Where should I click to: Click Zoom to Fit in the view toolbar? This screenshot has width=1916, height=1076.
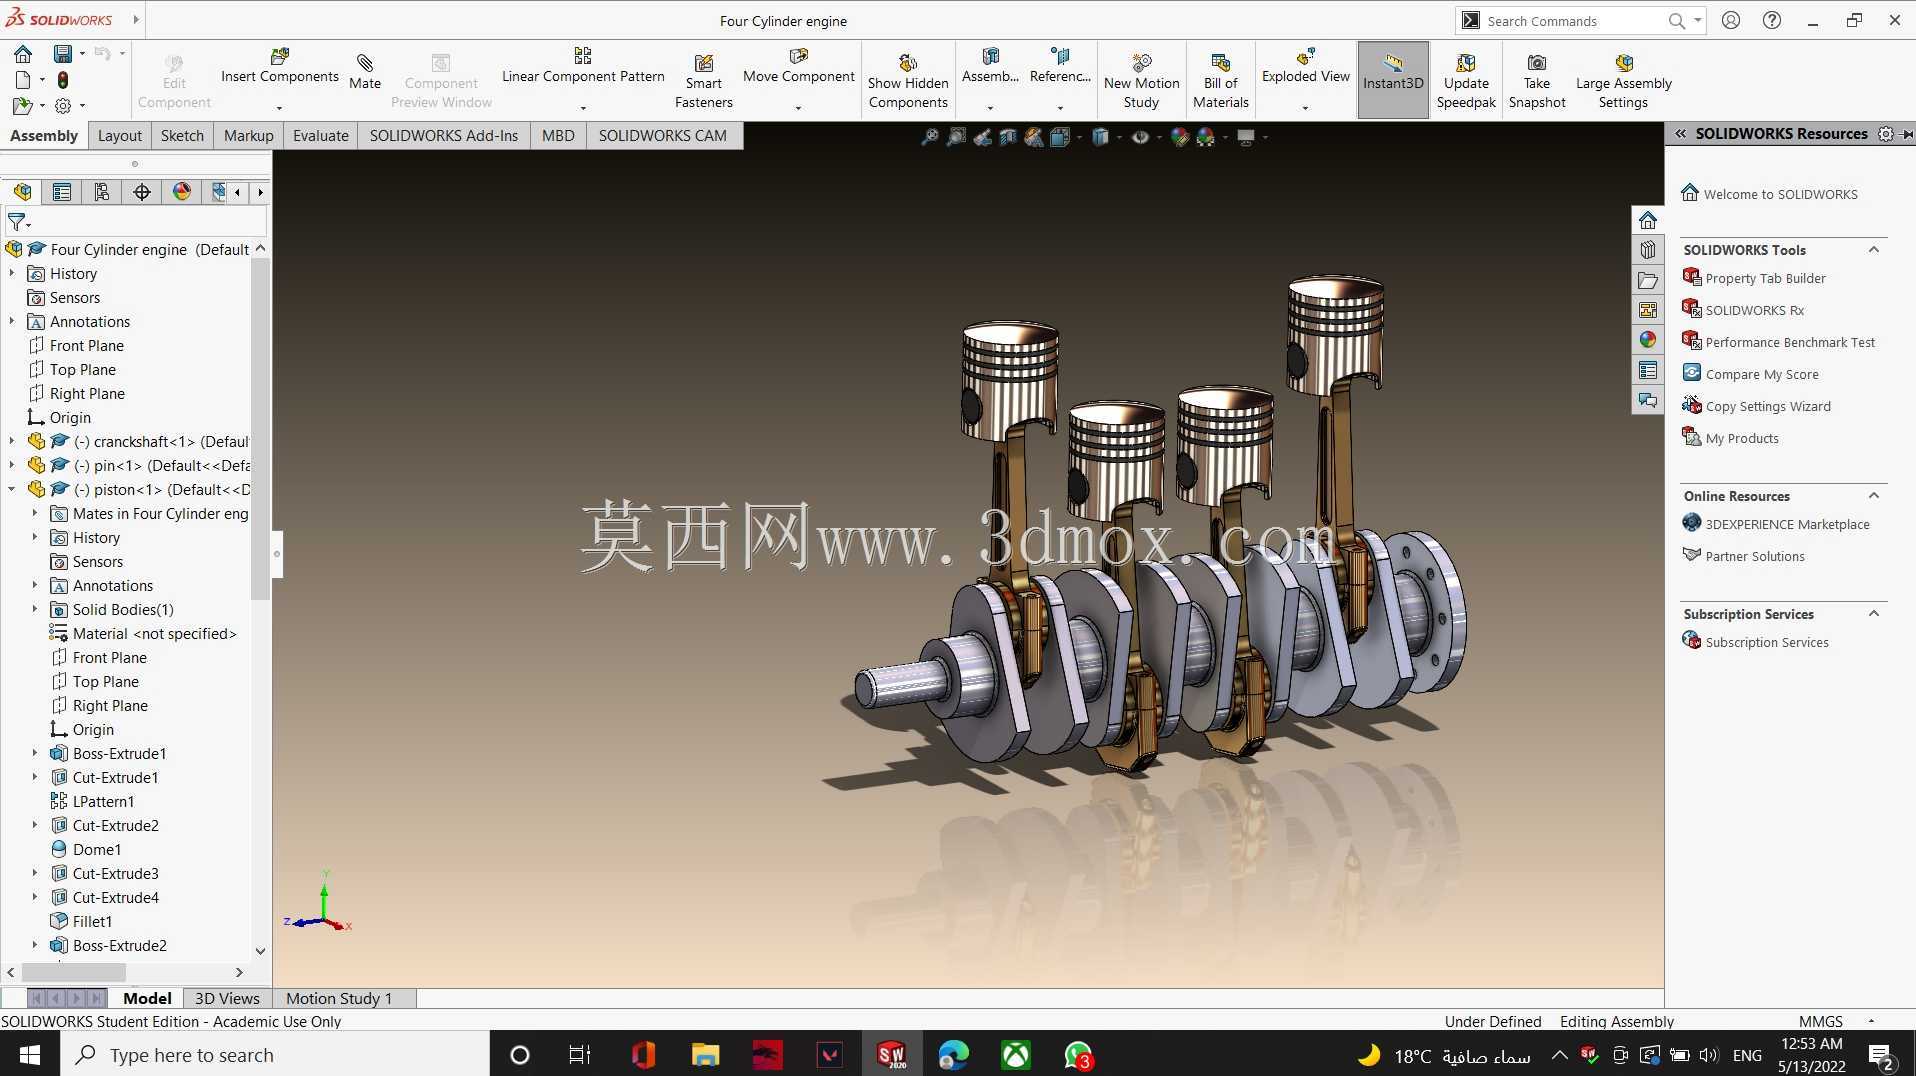930,137
